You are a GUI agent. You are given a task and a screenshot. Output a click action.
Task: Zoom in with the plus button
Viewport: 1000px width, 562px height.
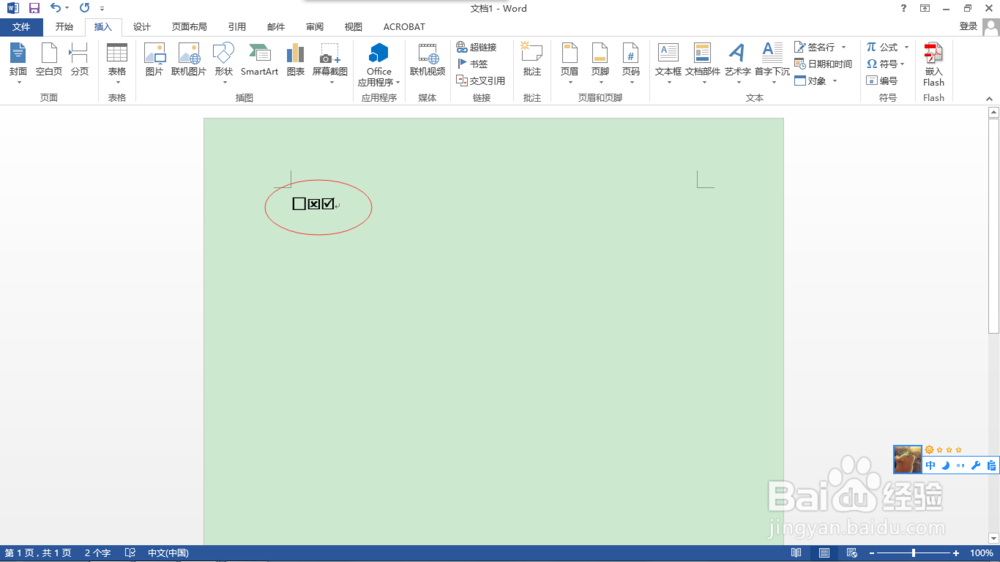(x=955, y=553)
